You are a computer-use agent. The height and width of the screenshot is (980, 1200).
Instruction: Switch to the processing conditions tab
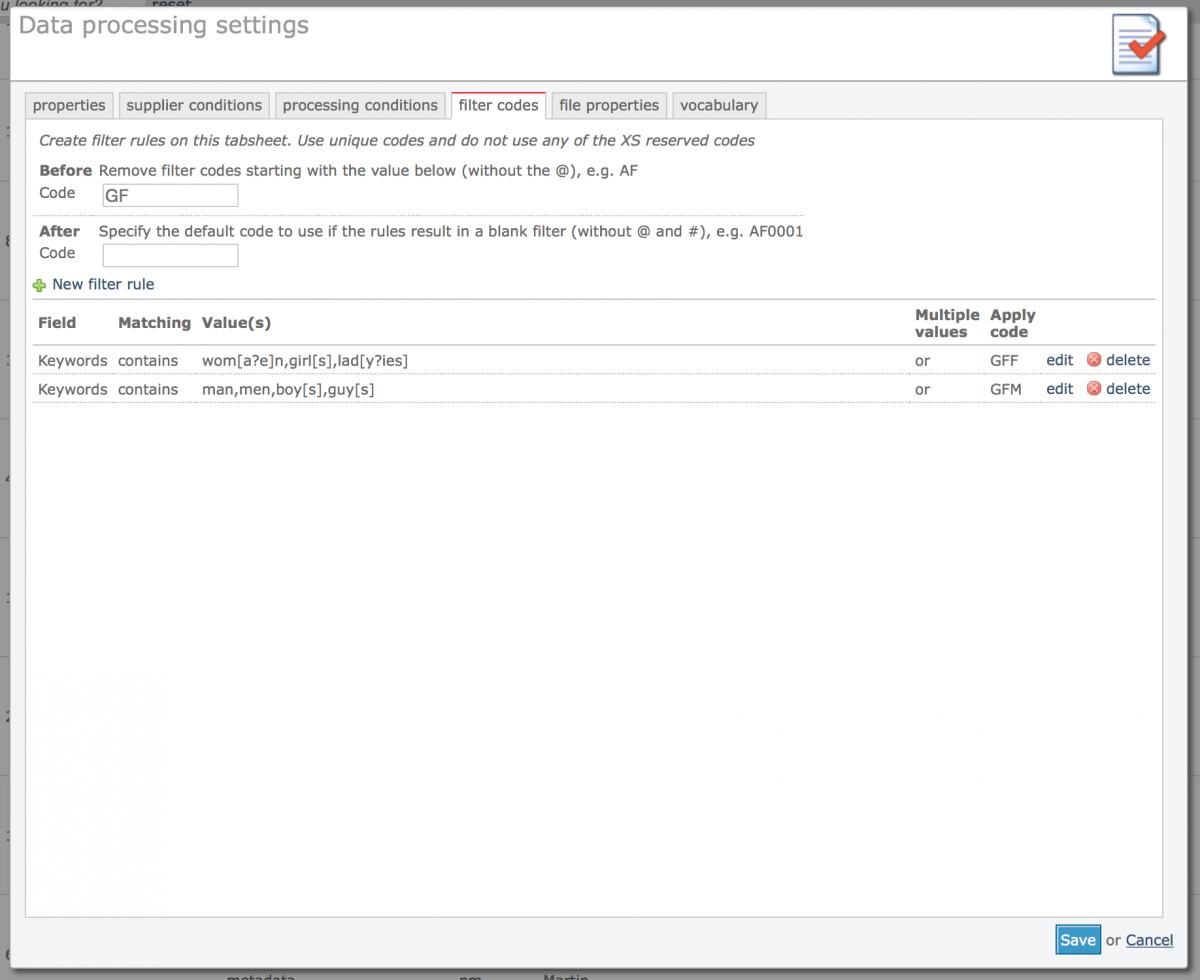[x=359, y=105]
